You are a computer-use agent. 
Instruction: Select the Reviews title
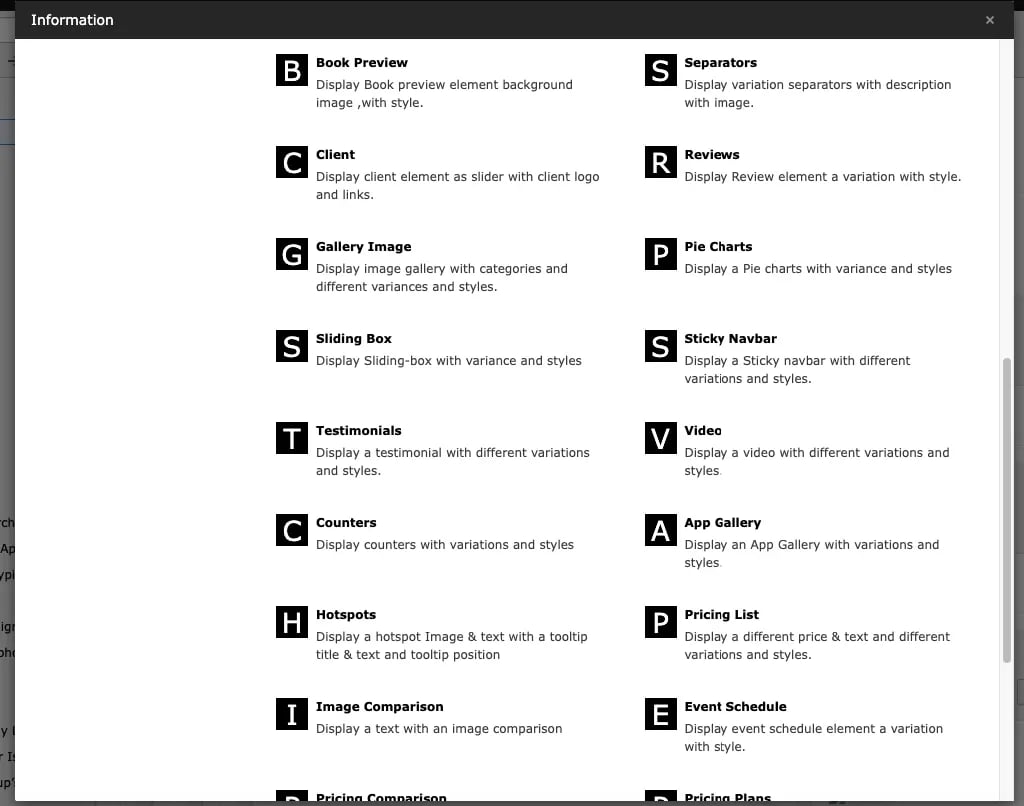(x=712, y=155)
